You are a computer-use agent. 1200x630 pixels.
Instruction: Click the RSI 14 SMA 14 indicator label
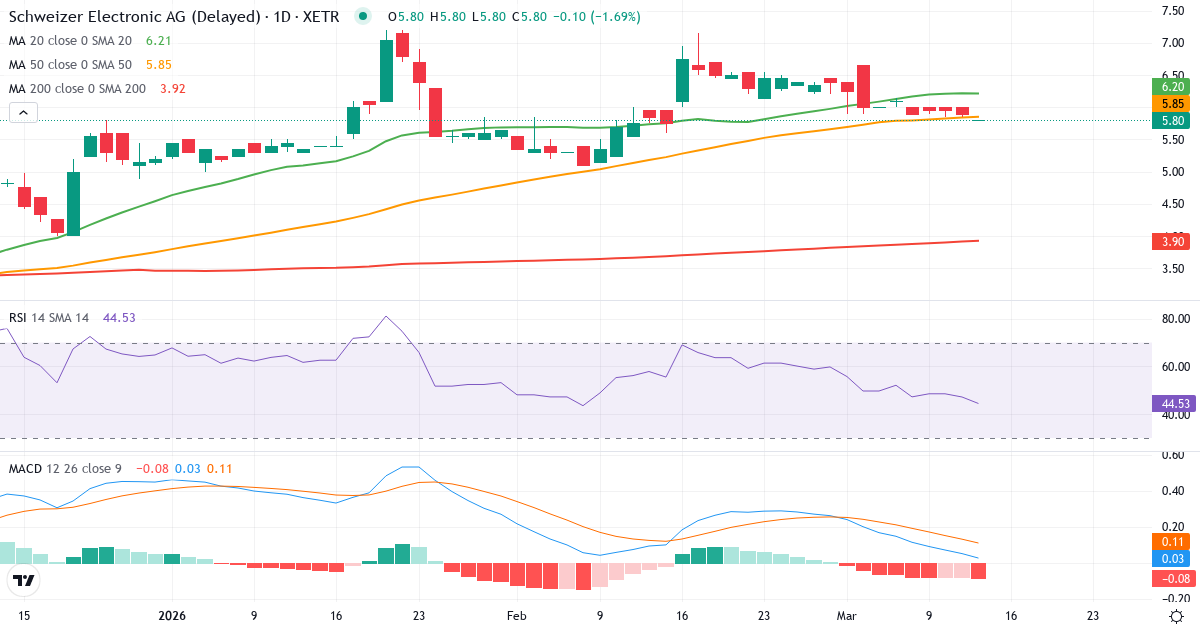[48, 316]
